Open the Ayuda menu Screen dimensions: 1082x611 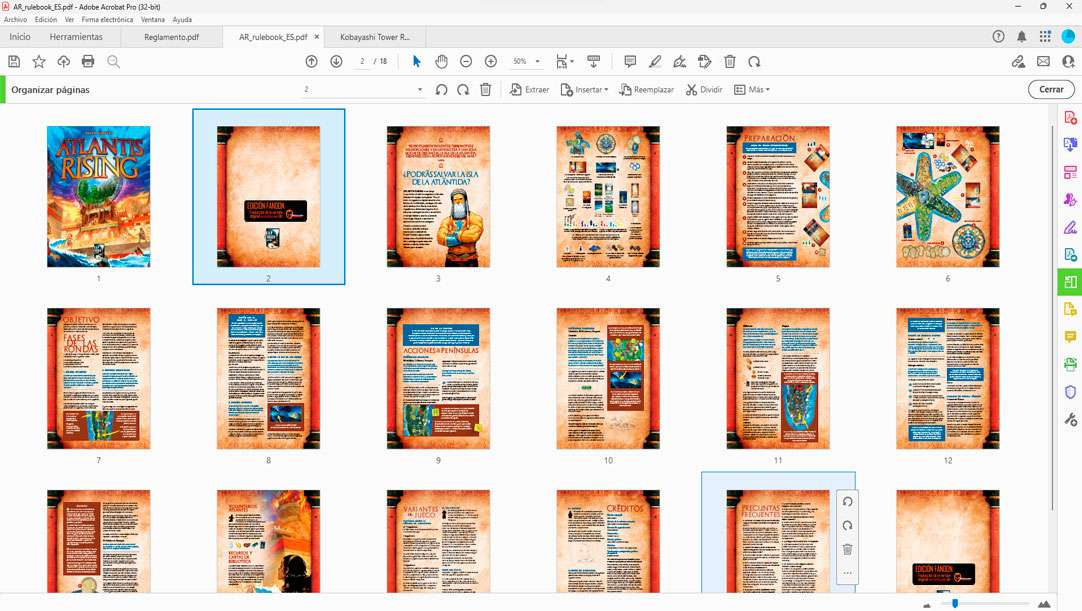182,19
